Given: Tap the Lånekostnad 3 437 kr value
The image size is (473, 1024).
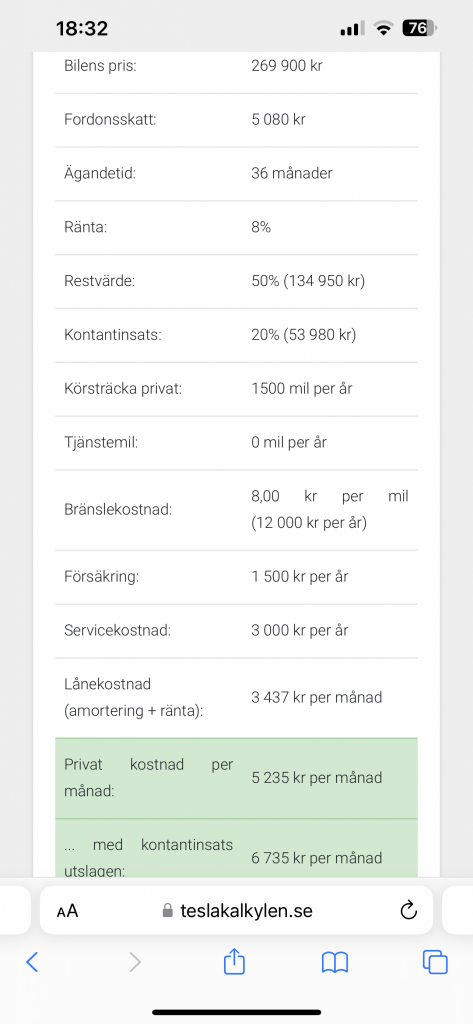Looking at the screenshot, I should 316,697.
